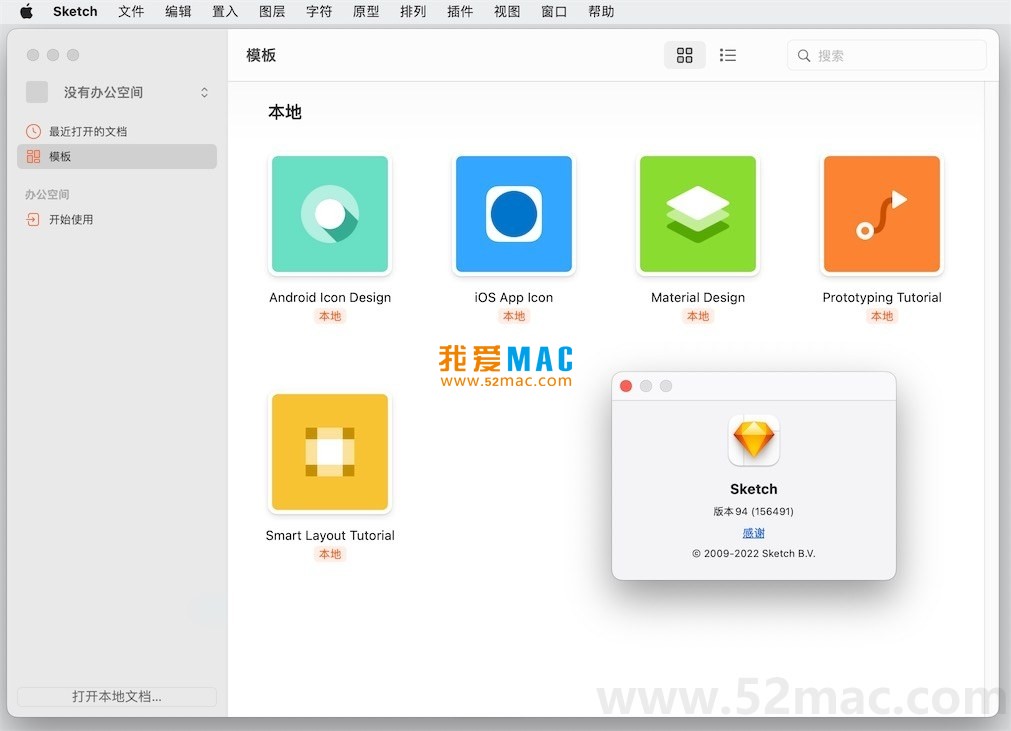Click the Material Design title
This screenshot has height=731, width=1011.
coord(698,297)
